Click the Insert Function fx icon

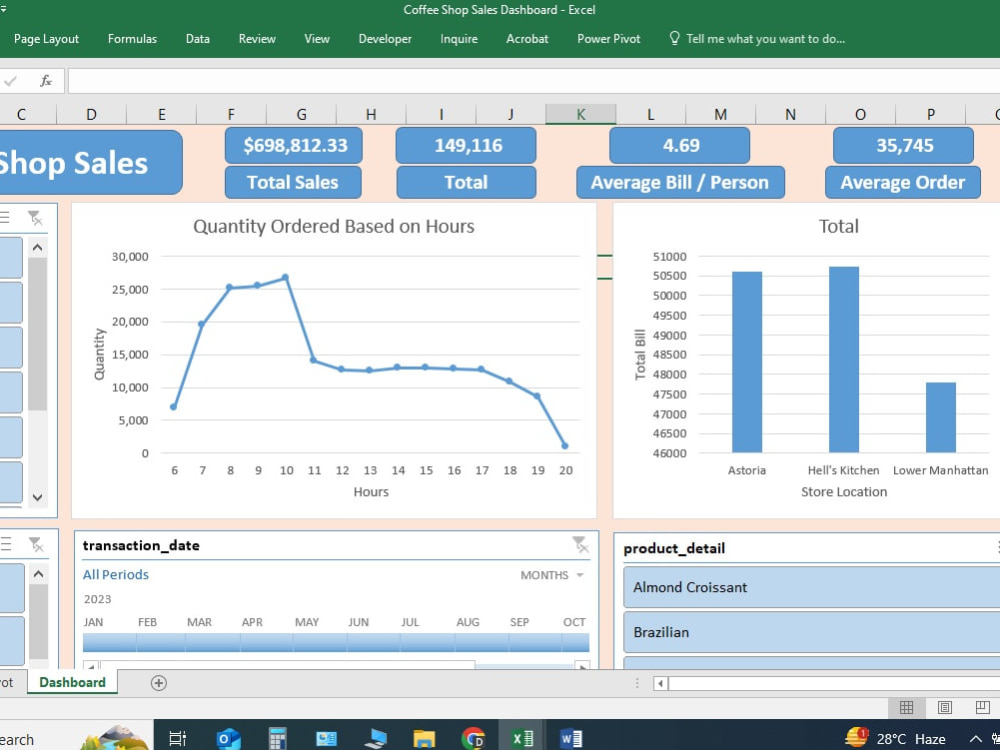click(x=45, y=81)
